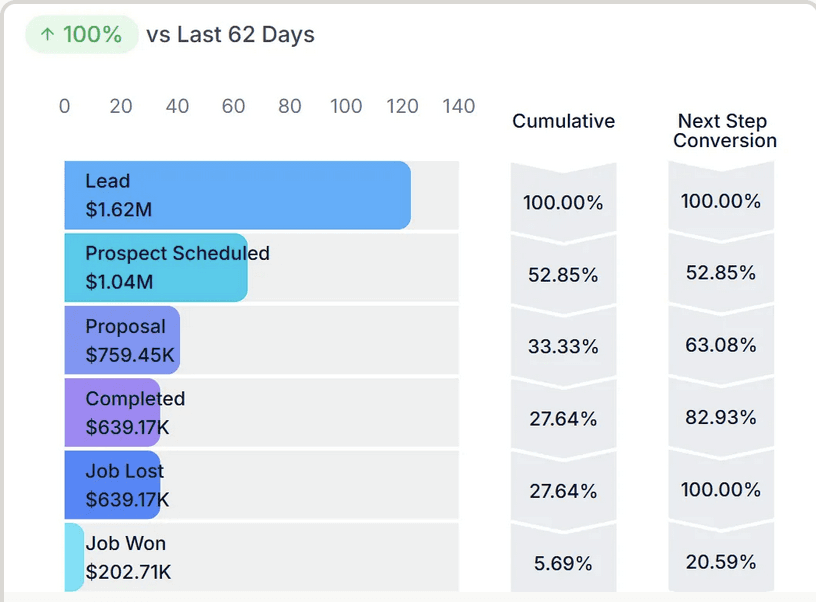Click the 33.33% cumulative value
The height and width of the screenshot is (602, 816).
(x=564, y=346)
